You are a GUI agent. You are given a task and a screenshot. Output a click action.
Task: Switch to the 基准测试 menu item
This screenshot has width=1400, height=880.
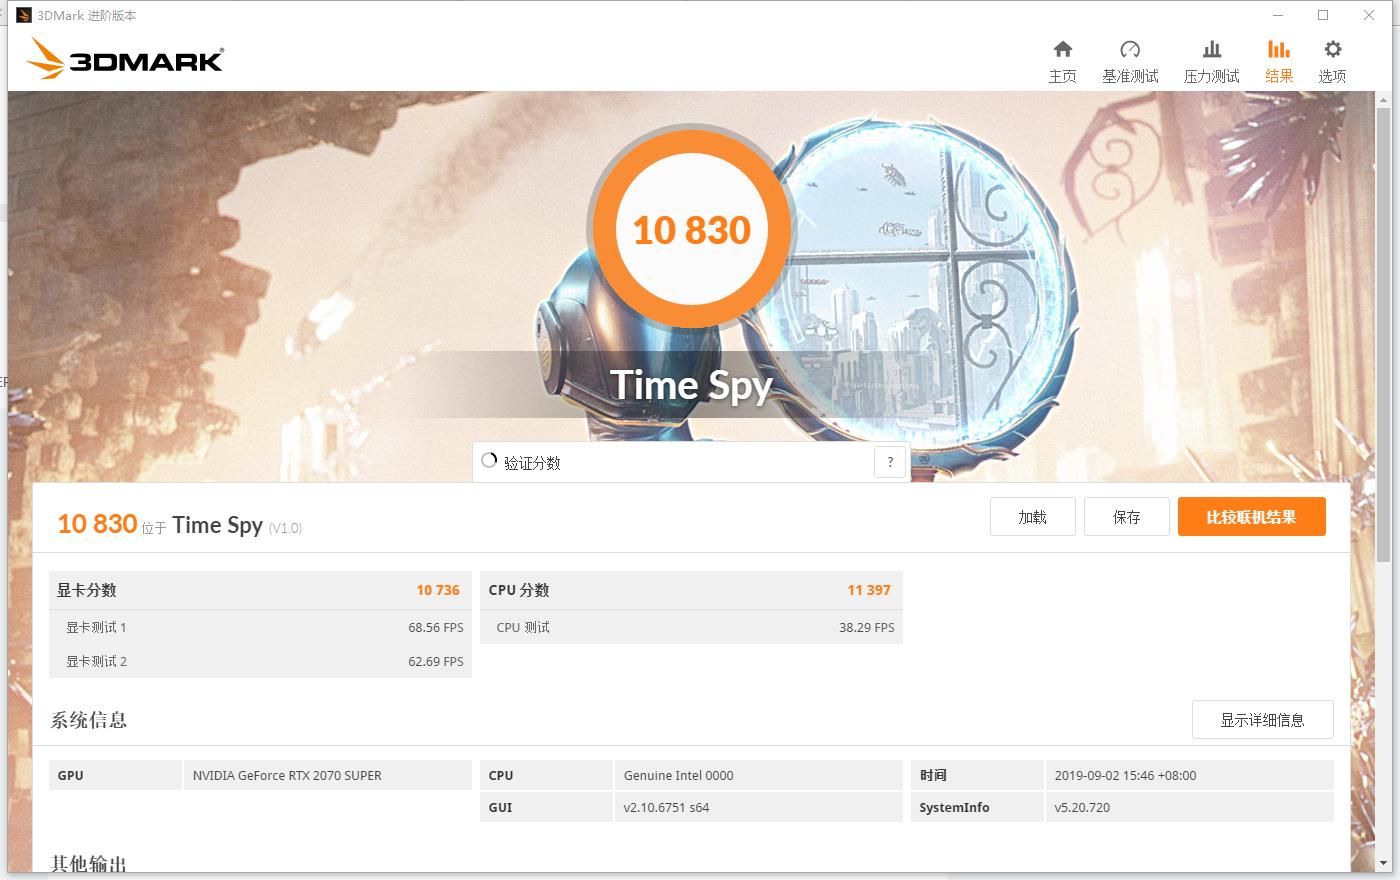click(1130, 75)
